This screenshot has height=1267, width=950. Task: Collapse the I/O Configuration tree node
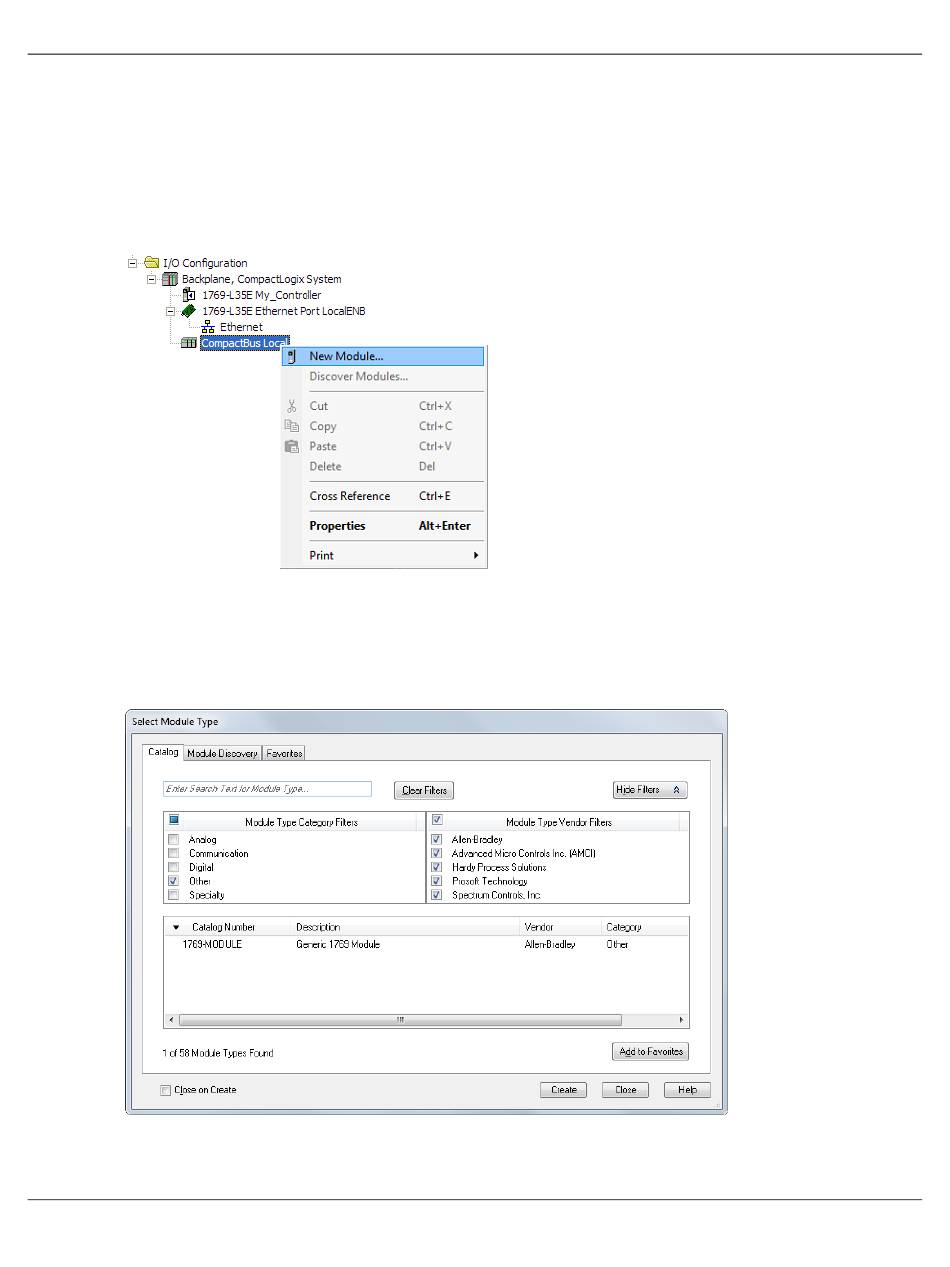(133, 263)
